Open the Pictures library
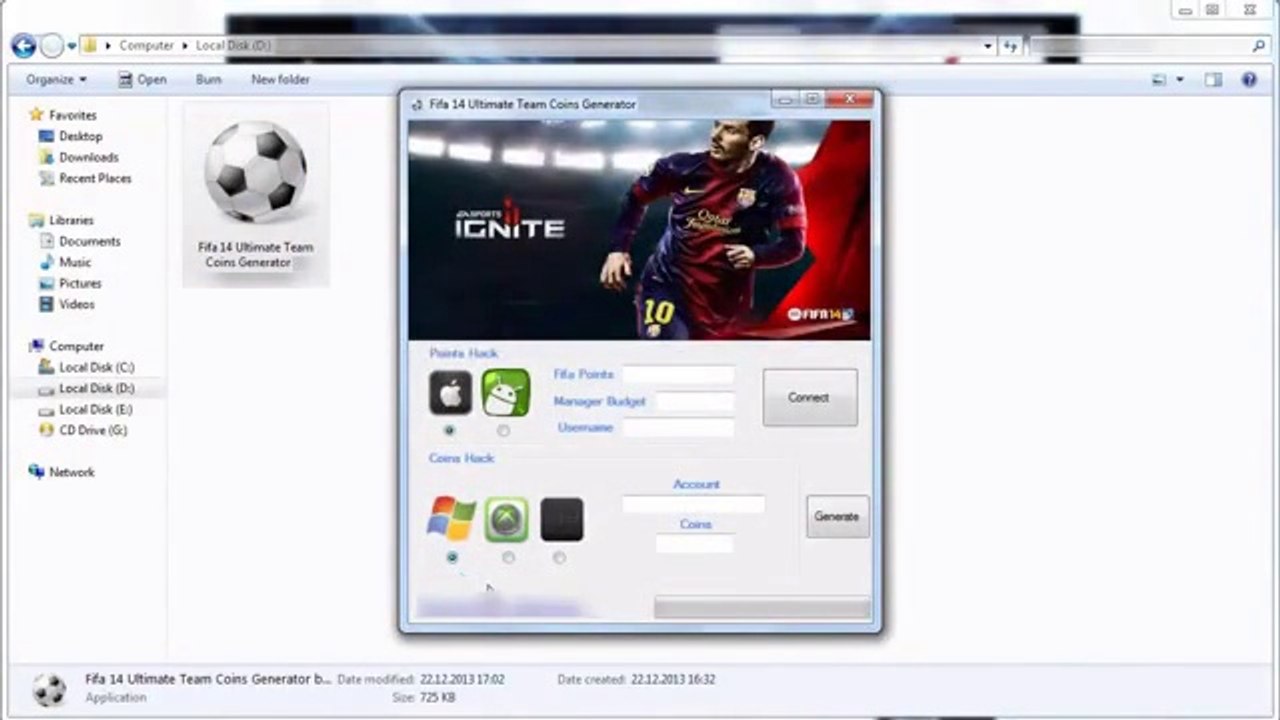Viewport: 1280px width, 720px height. (x=69, y=283)
